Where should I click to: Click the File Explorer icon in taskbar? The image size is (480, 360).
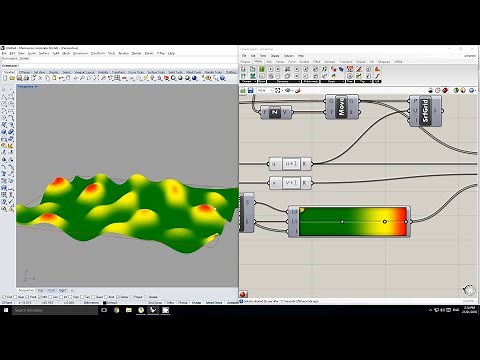[x=129, y=310]
